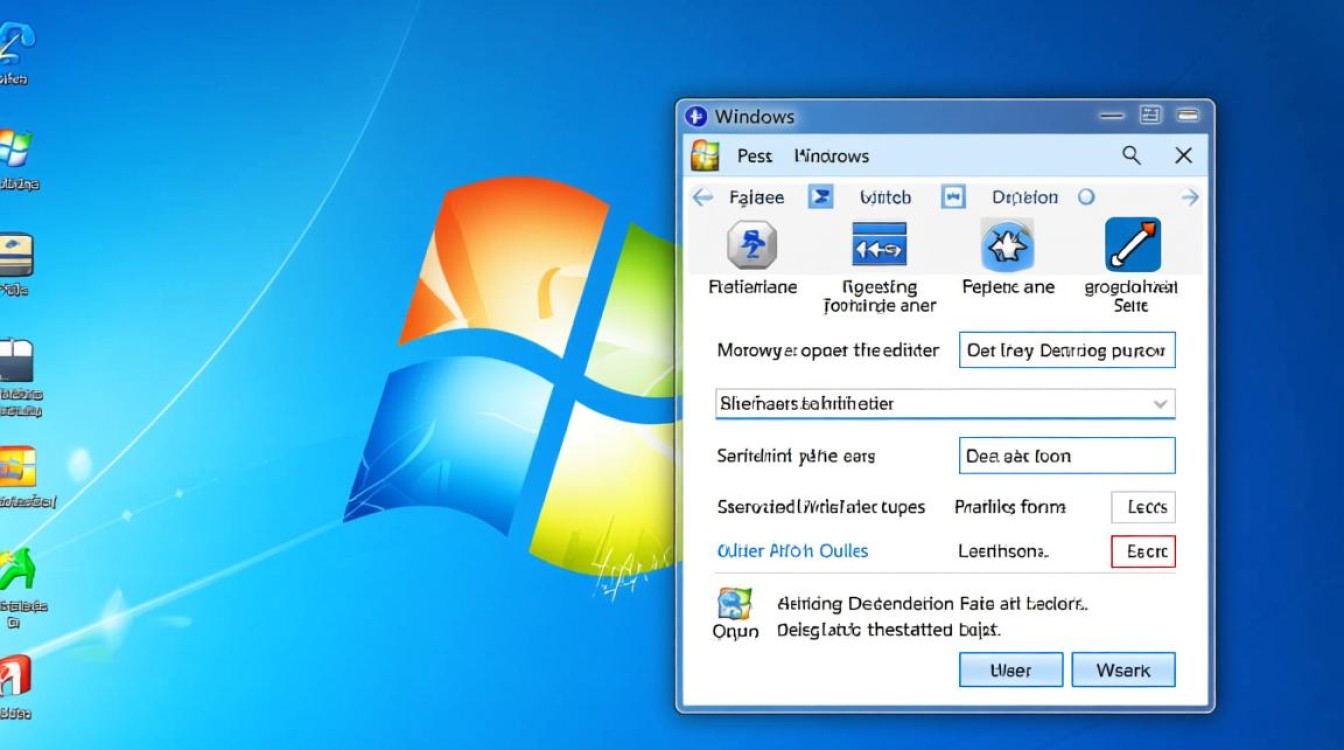The image size is (1344, 750).
Task: Click the red icon at desktop bottom-left
Action: [15, 676]
